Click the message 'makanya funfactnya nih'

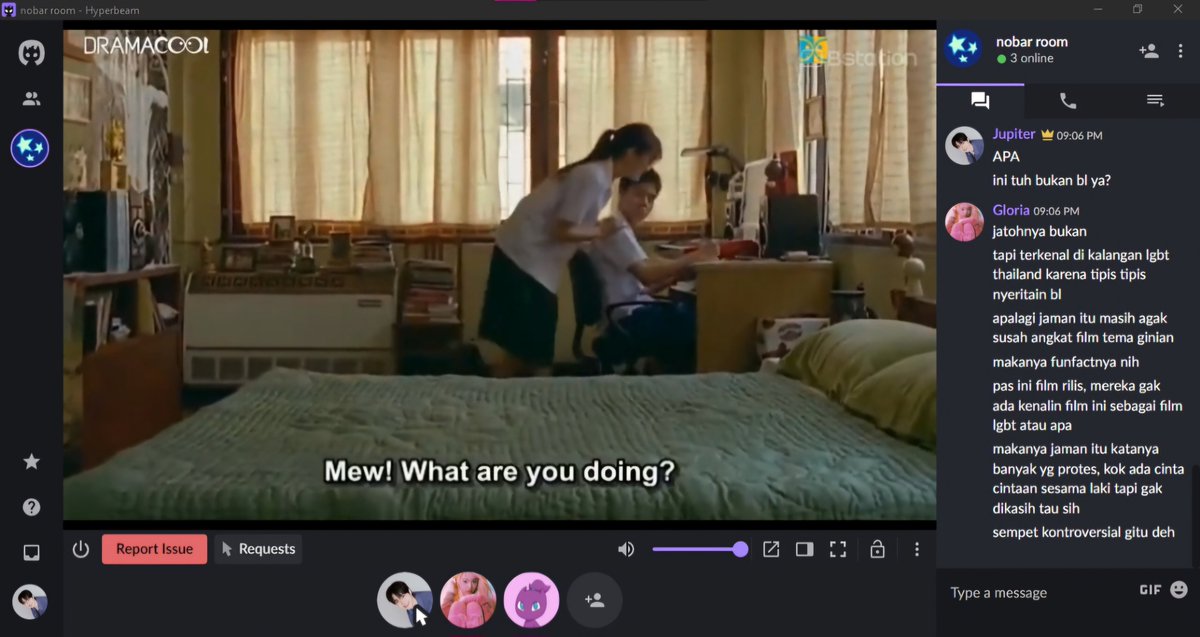(x=1065, y=362)
